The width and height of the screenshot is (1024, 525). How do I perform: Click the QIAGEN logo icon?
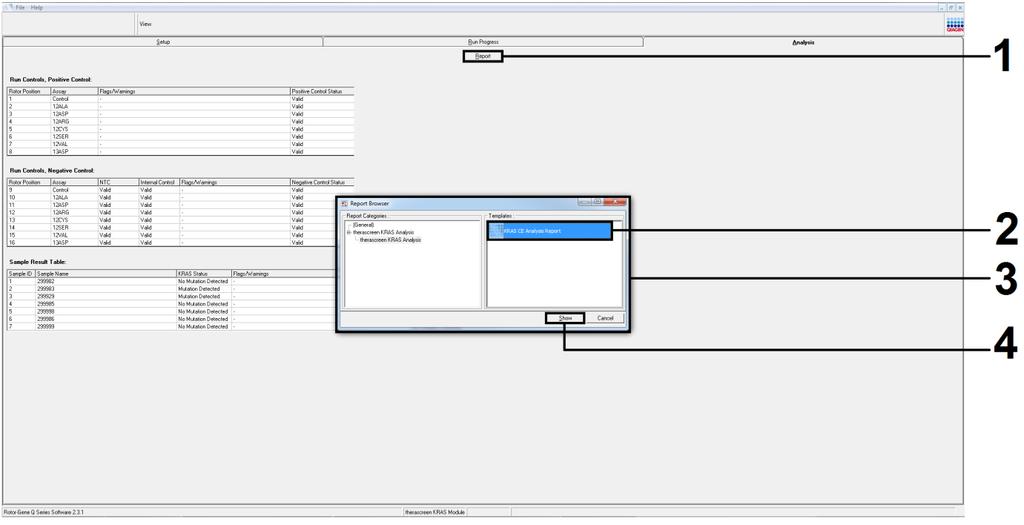(x=954, y=24)
